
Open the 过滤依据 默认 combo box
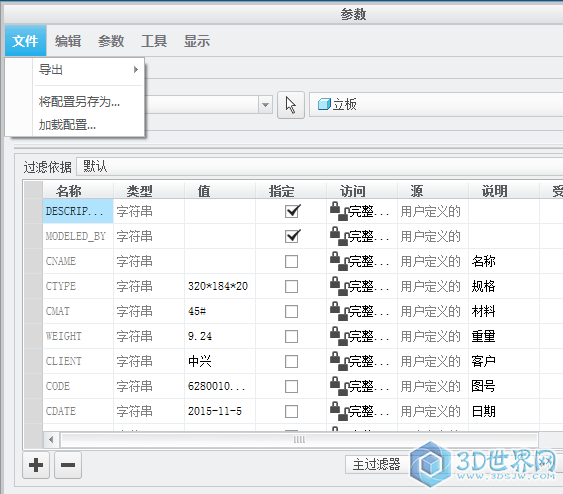(320, 167)
